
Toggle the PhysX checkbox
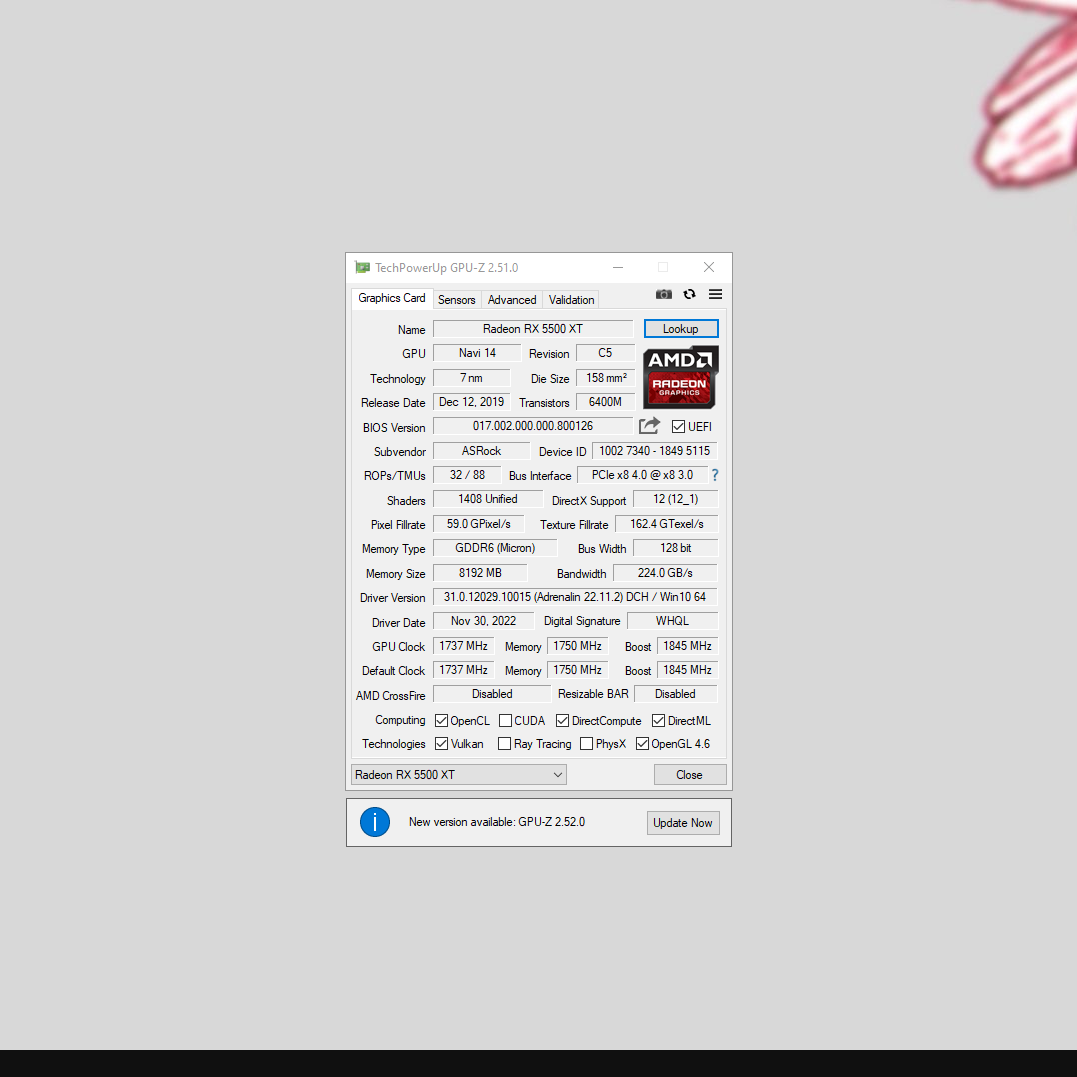point(587,744)
